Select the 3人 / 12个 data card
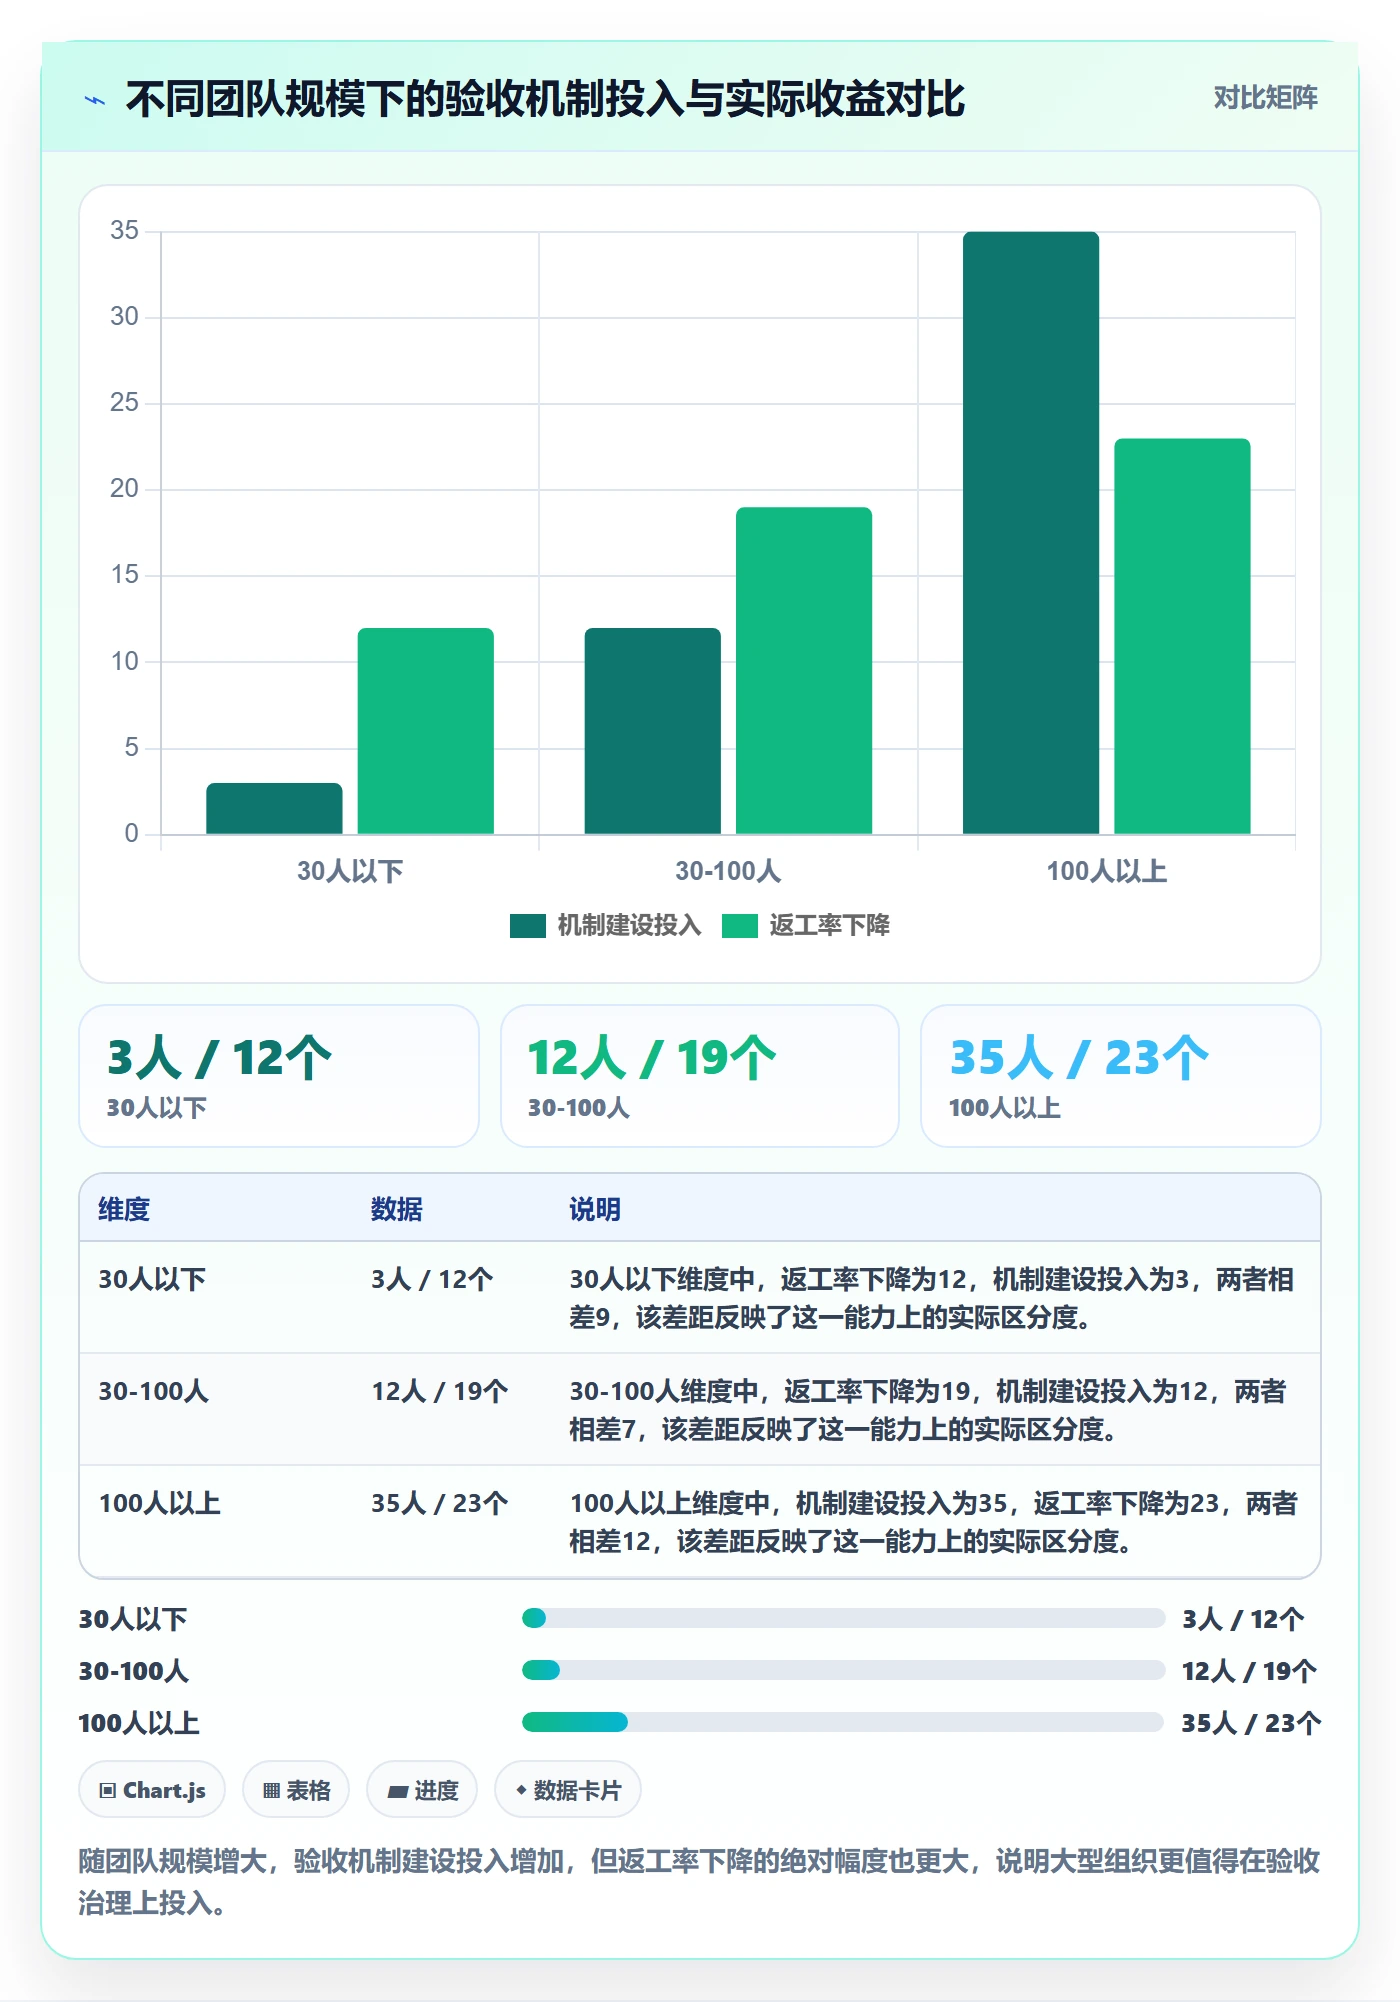Viewport: 1400px width, 2002px height. (279, 1076)
